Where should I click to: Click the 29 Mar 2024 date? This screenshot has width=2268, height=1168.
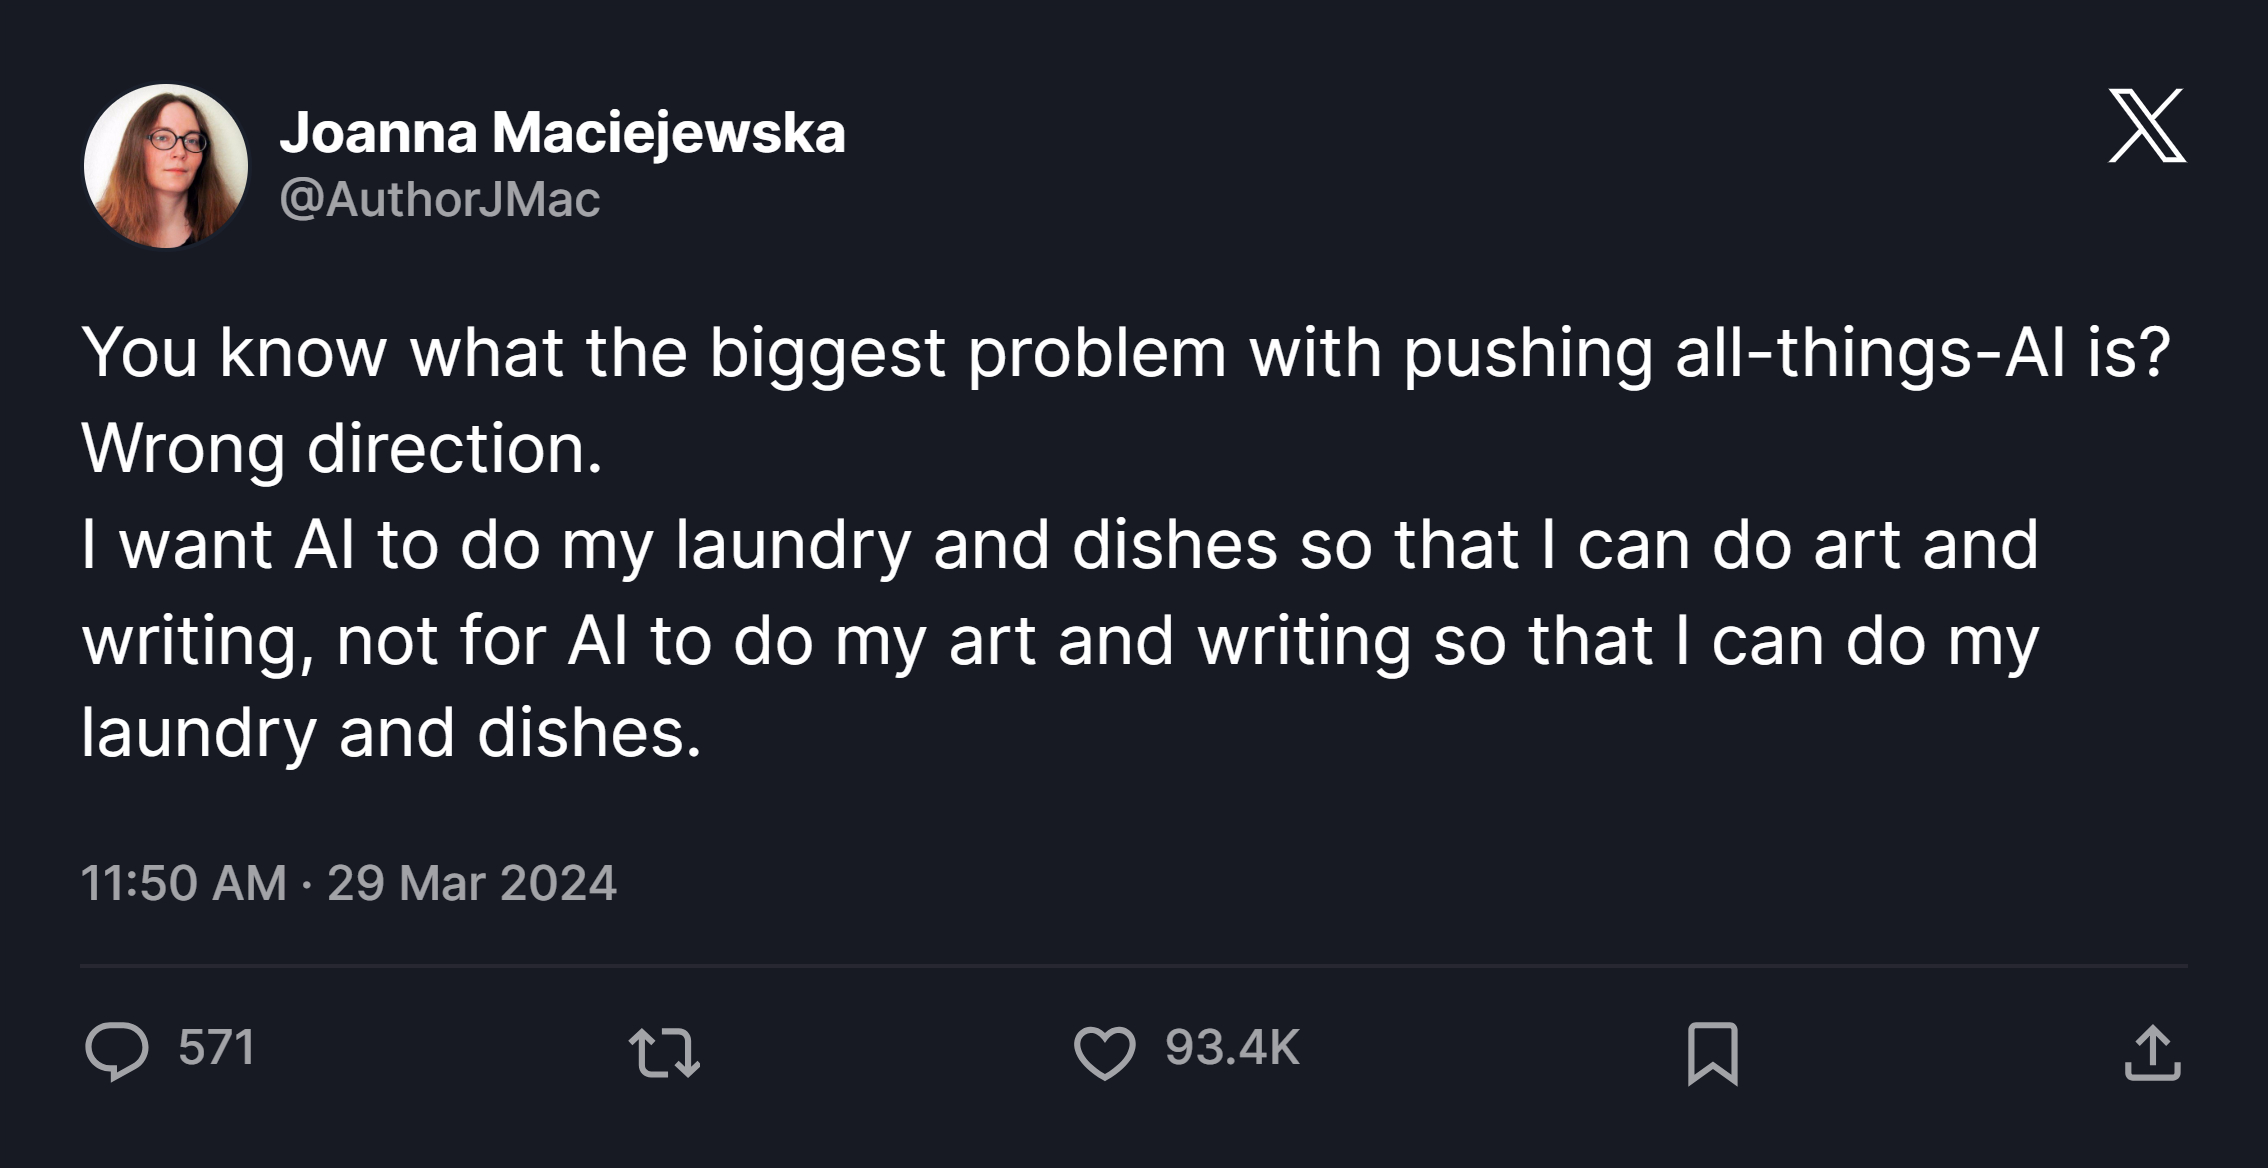[x=471, y=883]
